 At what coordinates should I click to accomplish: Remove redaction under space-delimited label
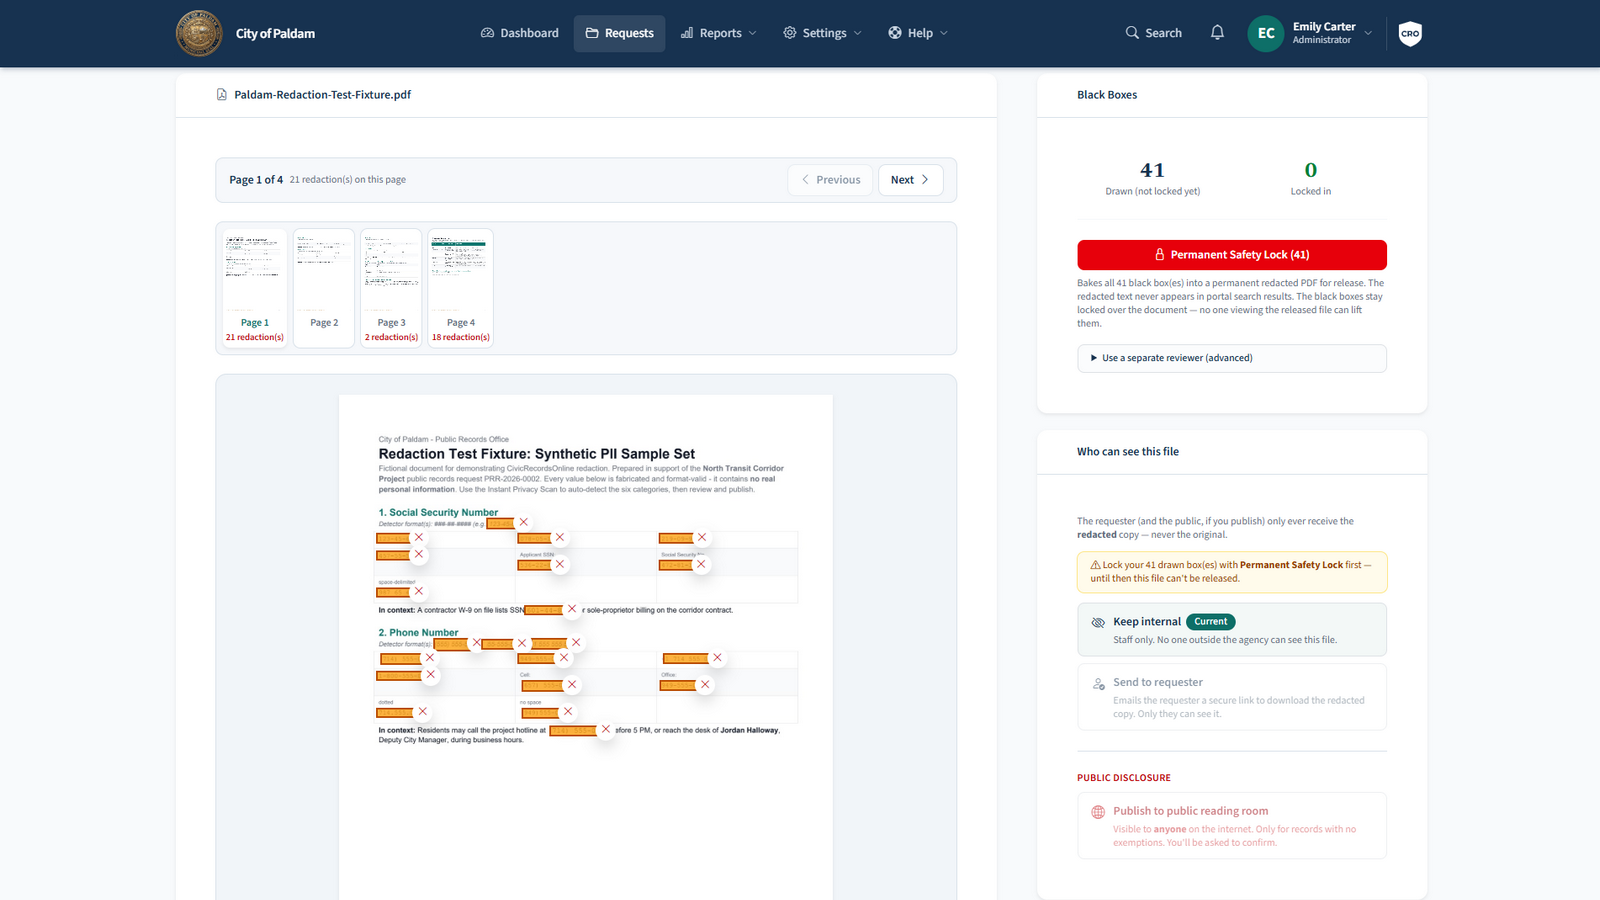pos(419,591)
